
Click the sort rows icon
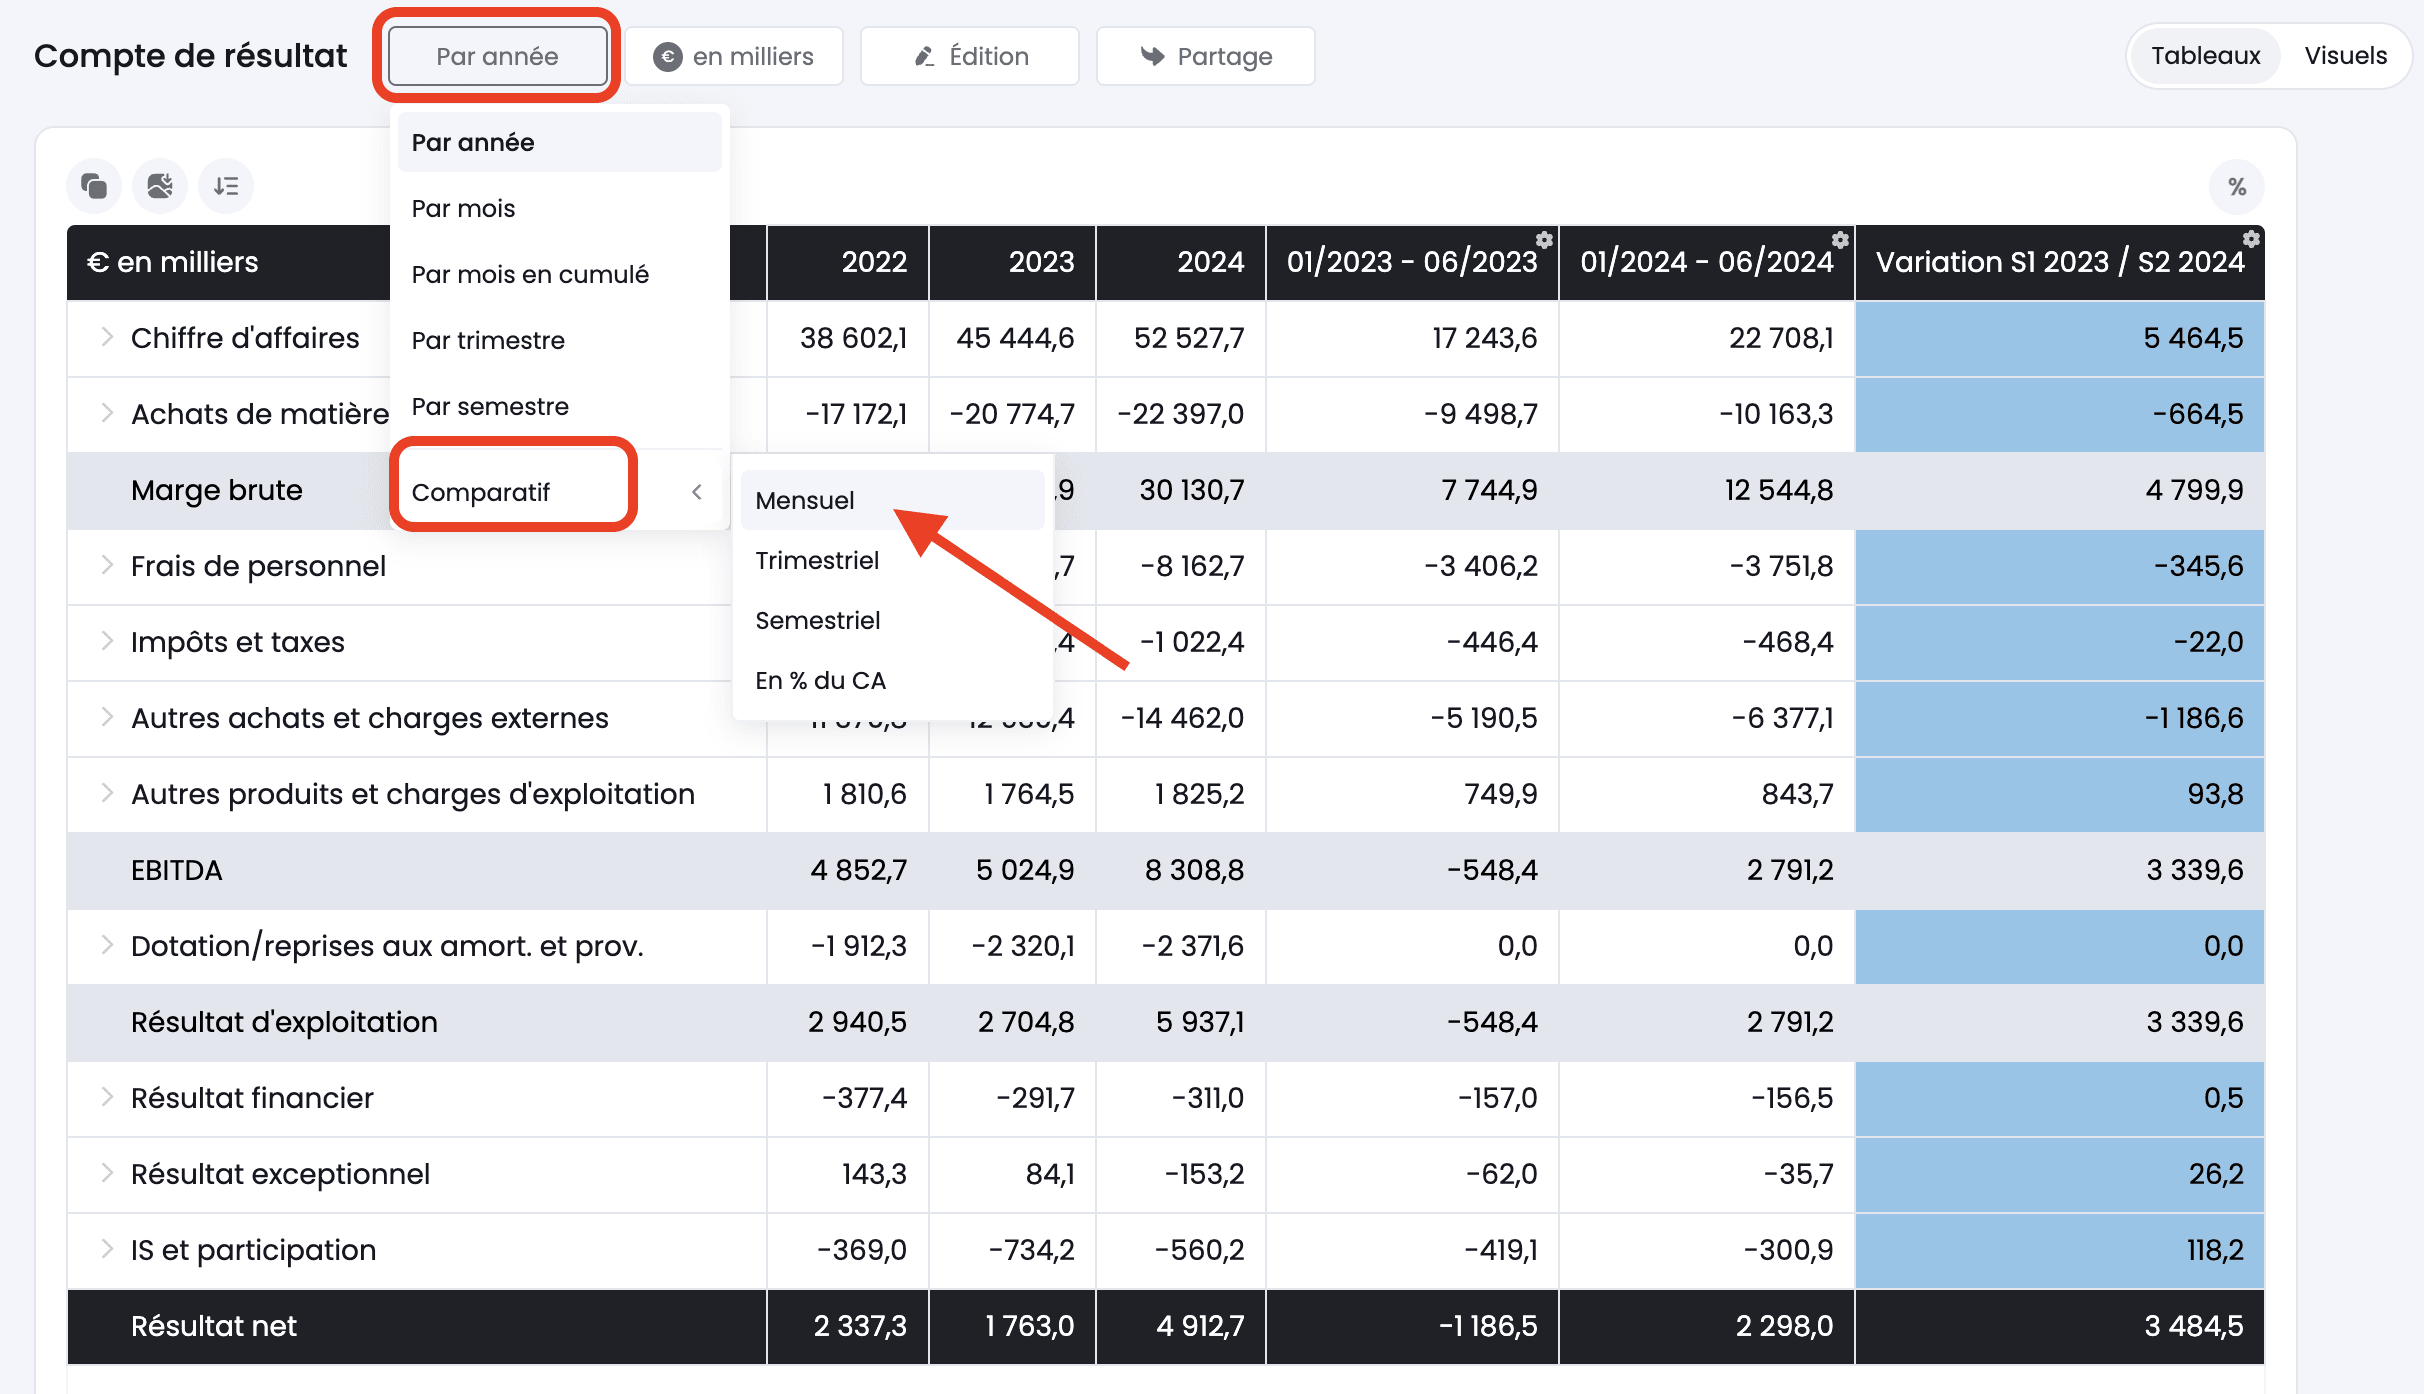point(226,186)
